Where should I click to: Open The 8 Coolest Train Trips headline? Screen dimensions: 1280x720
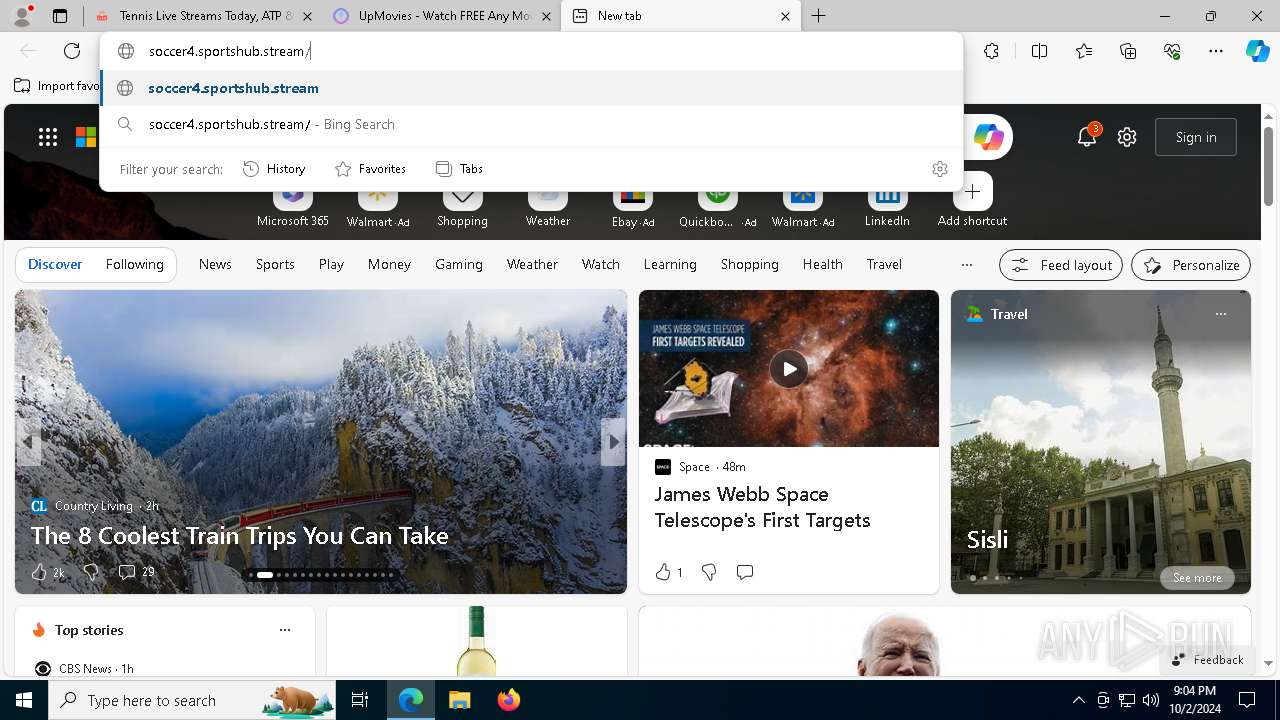(x=240, y=535)
